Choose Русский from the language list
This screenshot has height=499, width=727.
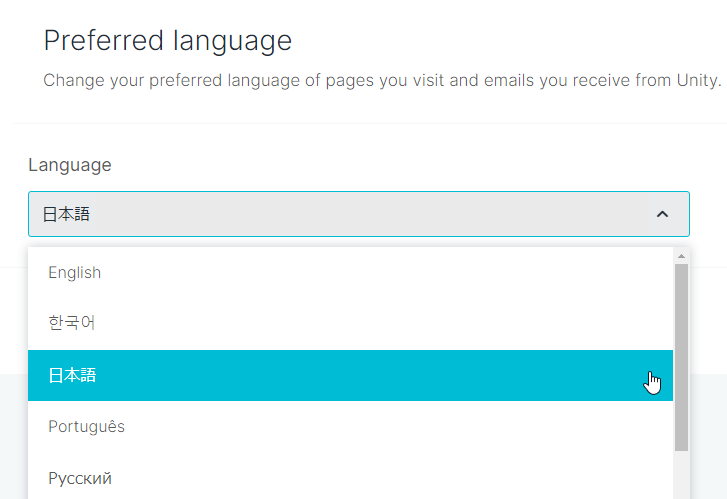(80, 478)
